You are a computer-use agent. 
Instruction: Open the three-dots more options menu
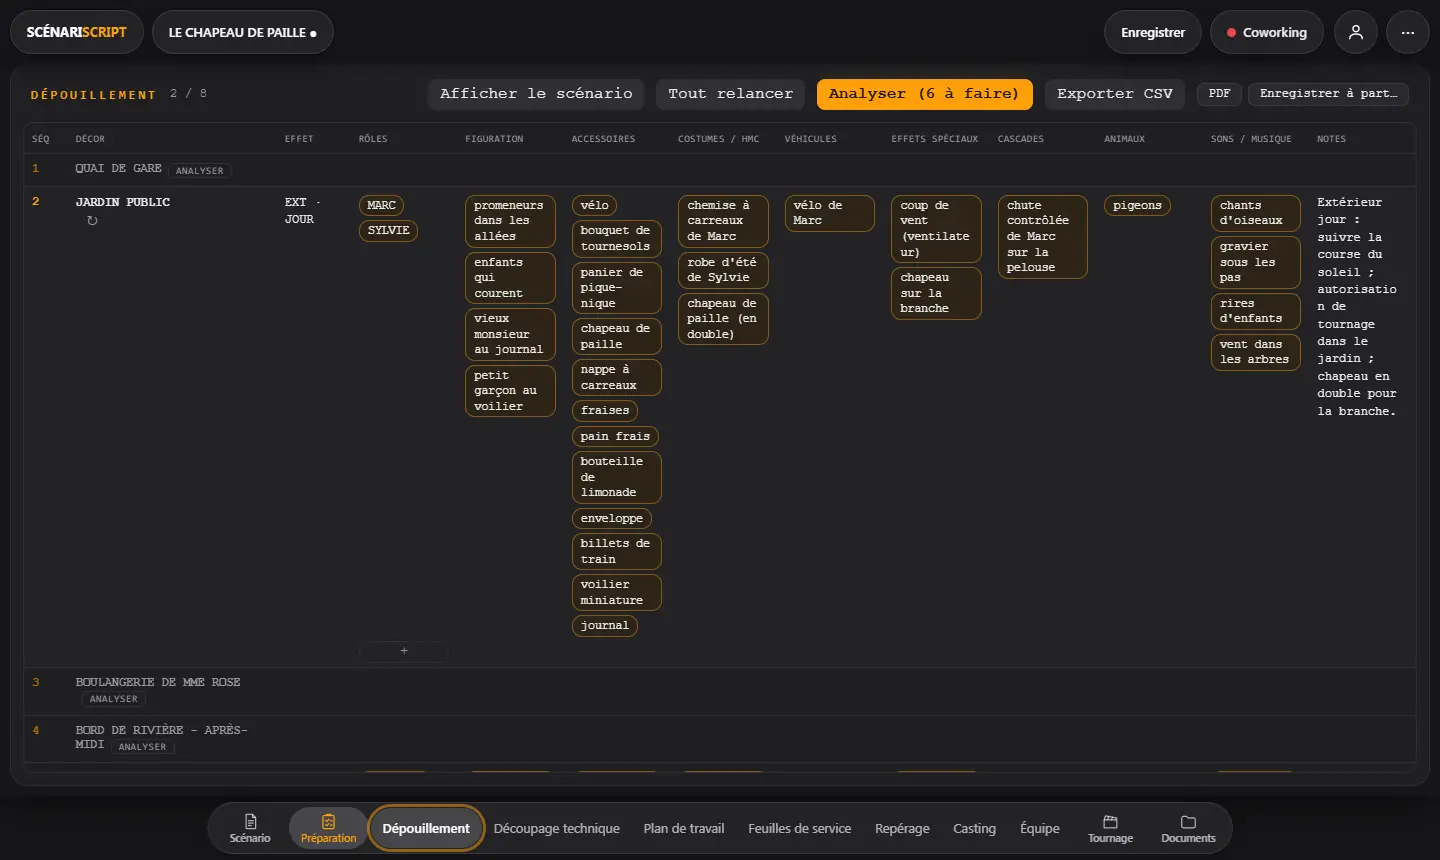pos(1408,32)
